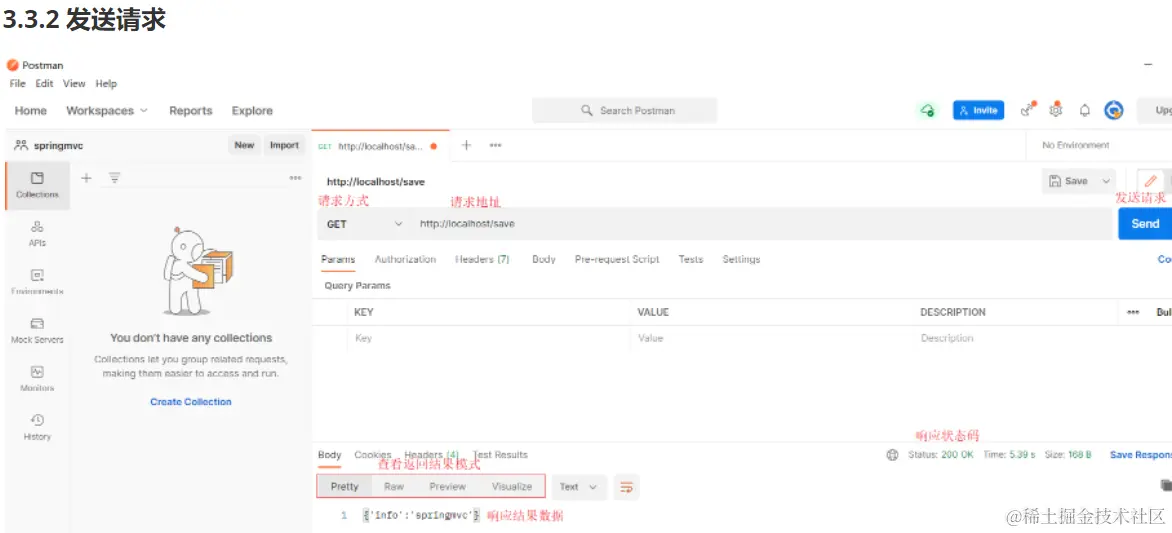Click the satellite capture requests icon
Viewport: 1172px width, 533px height.
pos(1028,110)
